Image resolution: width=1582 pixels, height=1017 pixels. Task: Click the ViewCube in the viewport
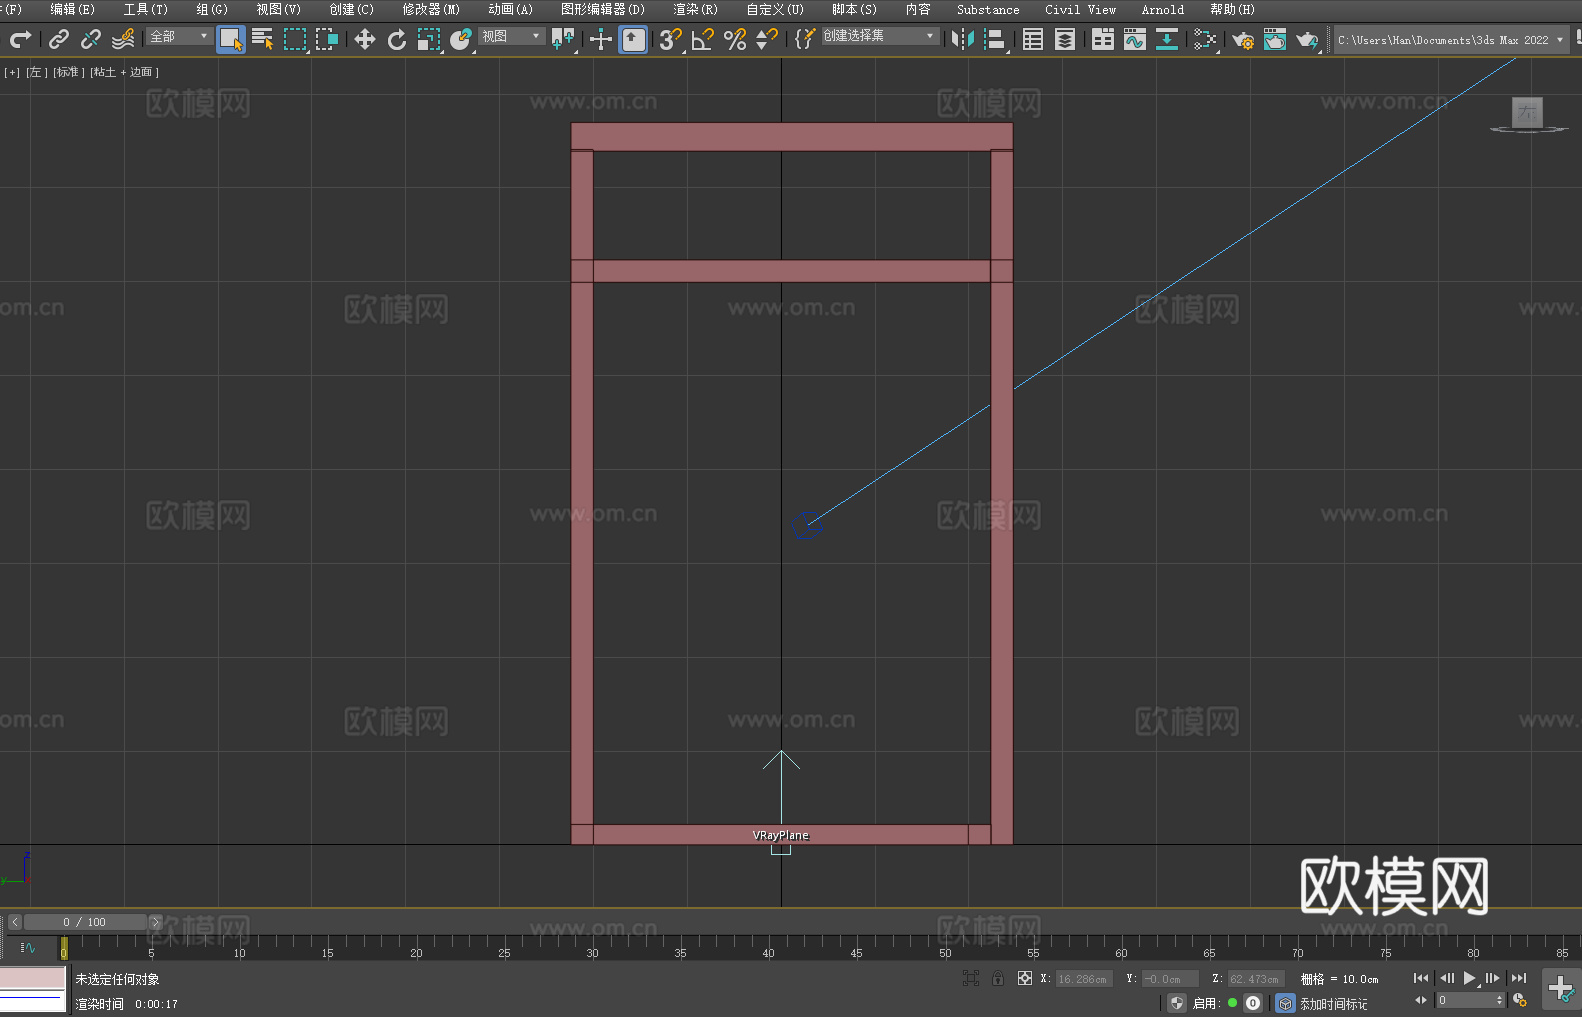coord(1527,113)
